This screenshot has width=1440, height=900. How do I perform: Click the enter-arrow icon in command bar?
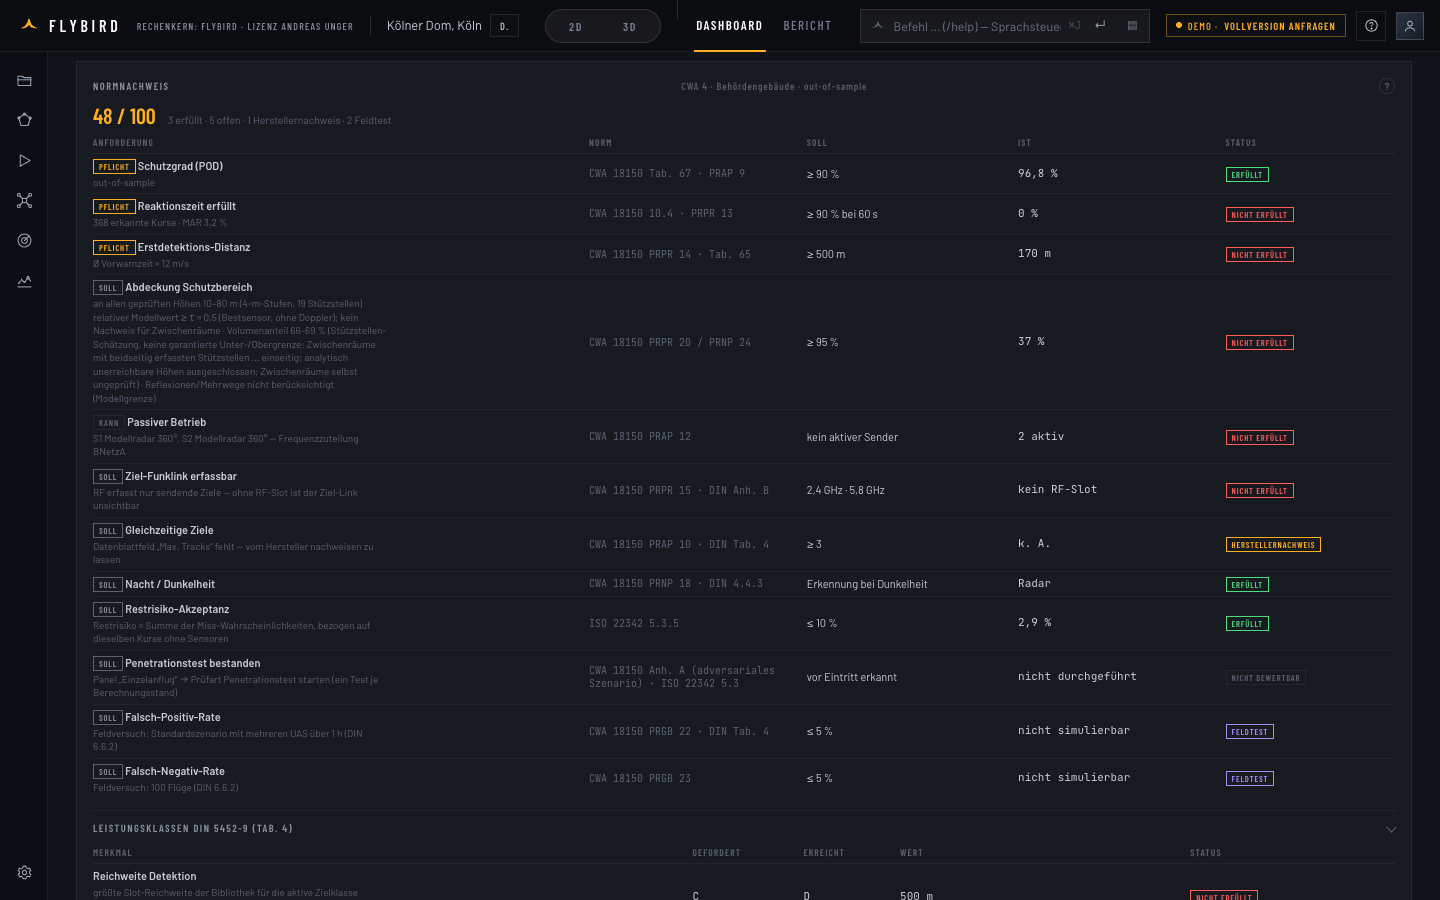pyautogui.click(x=1100, y=26)
